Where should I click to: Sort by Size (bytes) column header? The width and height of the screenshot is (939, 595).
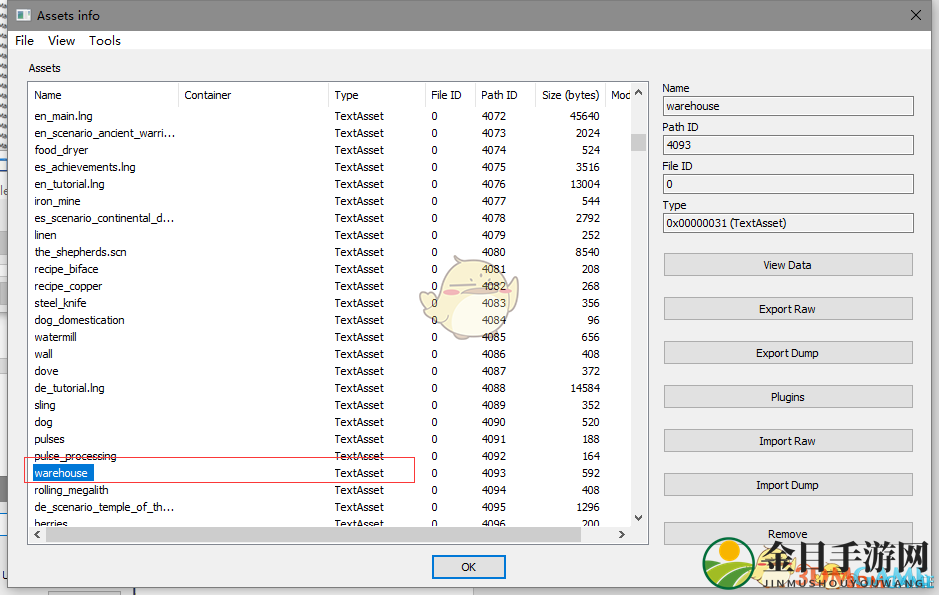[570, 95]
